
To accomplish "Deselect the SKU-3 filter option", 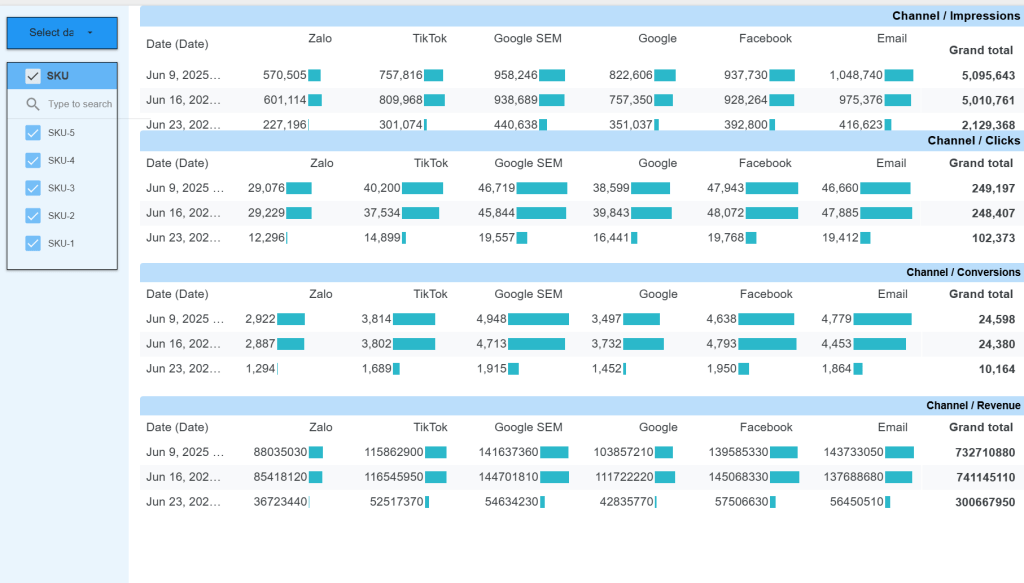I will 33,188.
